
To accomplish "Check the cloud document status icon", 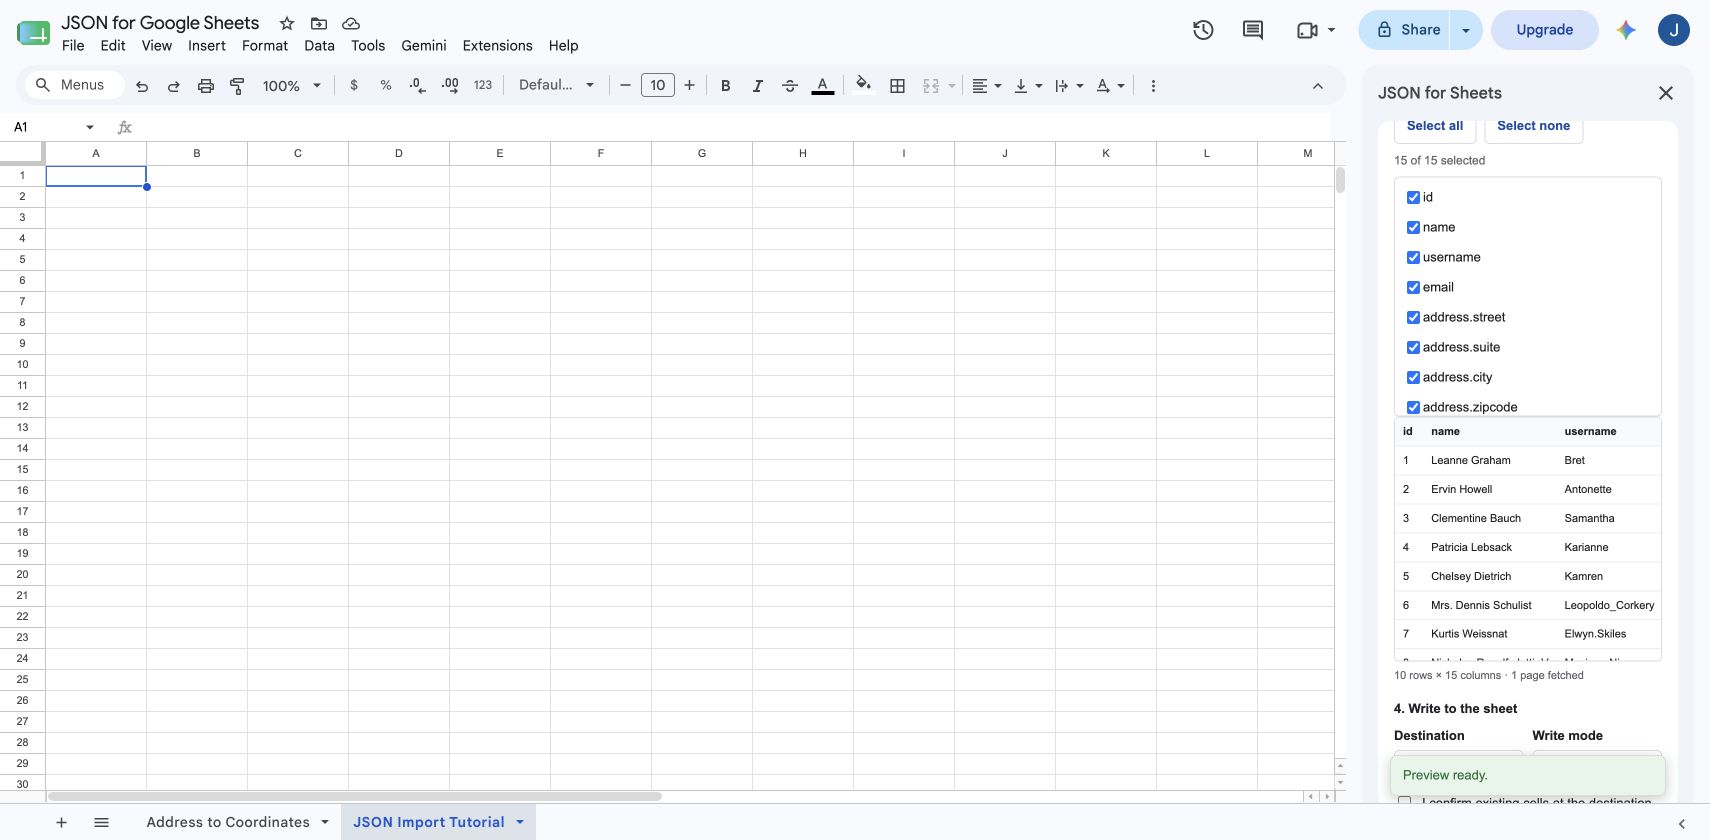I will (x=351, y=23).
